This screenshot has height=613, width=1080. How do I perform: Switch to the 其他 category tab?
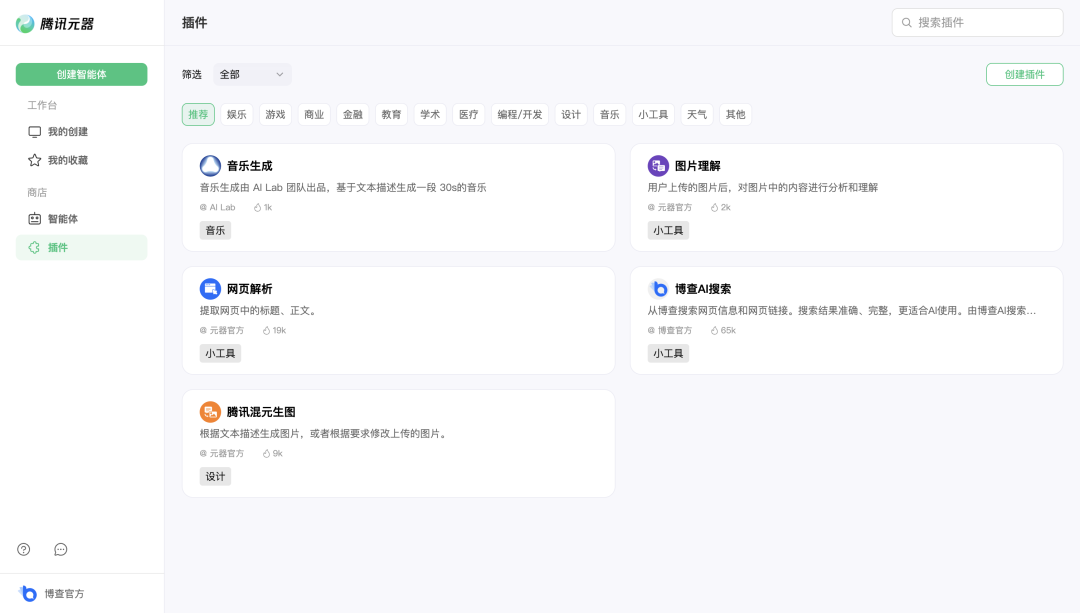pyautogui.click(x=736, y=114)
